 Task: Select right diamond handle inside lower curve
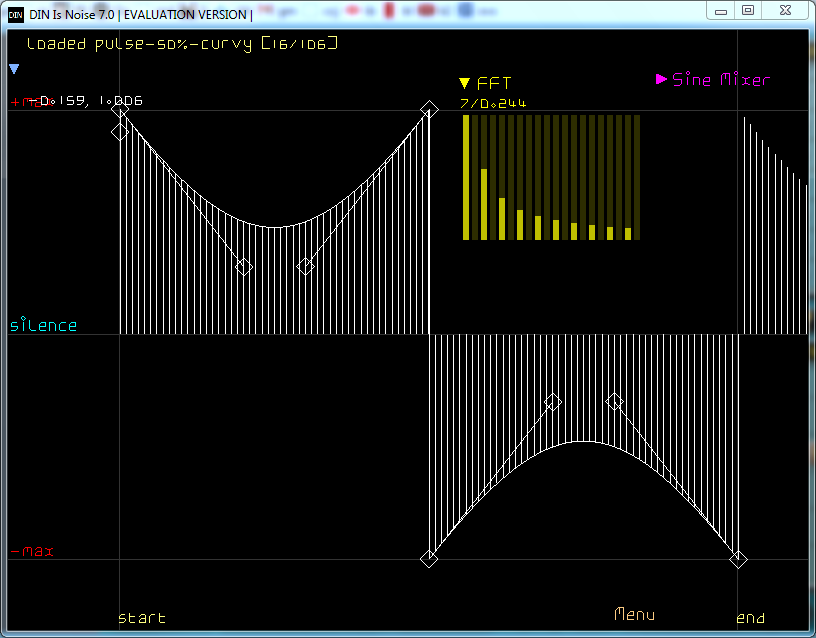615,402
